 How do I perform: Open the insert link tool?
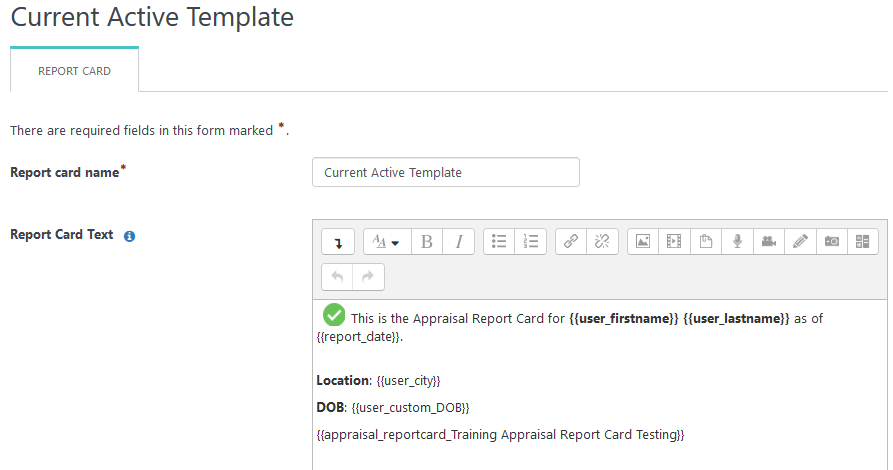(x=571, y=242)
